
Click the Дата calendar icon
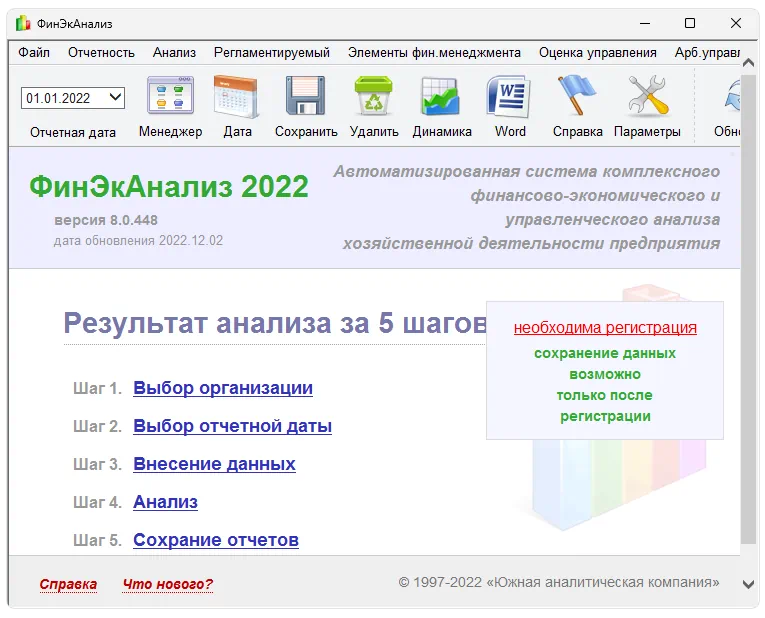point(237,96)
